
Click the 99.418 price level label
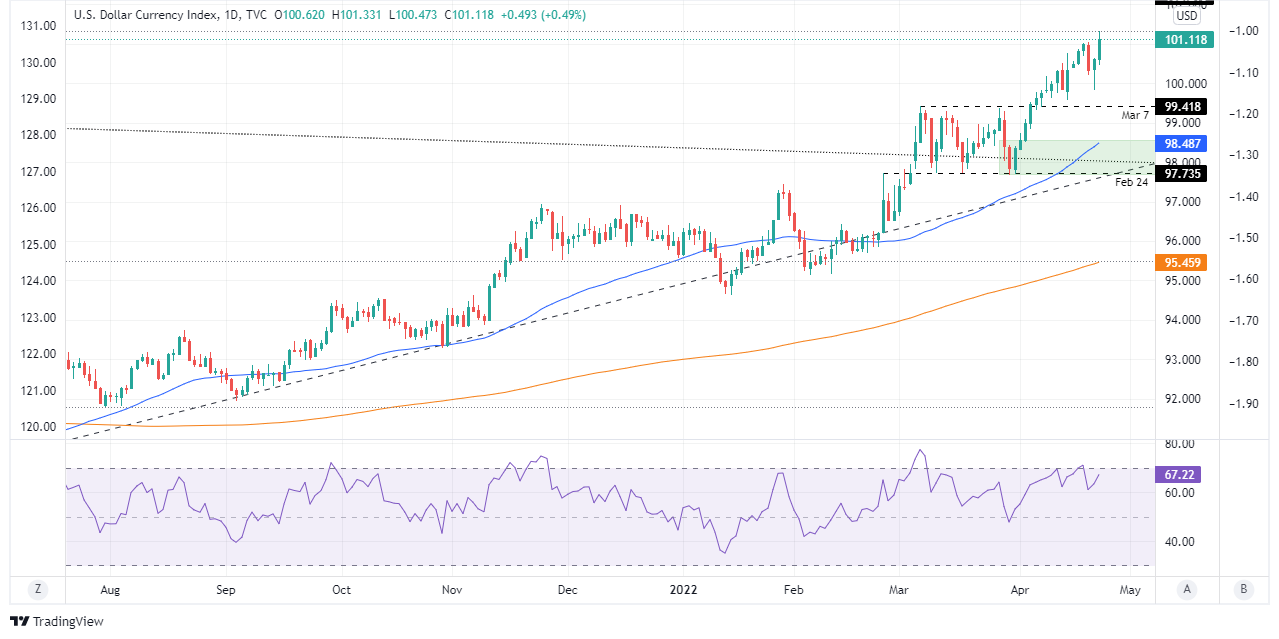1179,106
